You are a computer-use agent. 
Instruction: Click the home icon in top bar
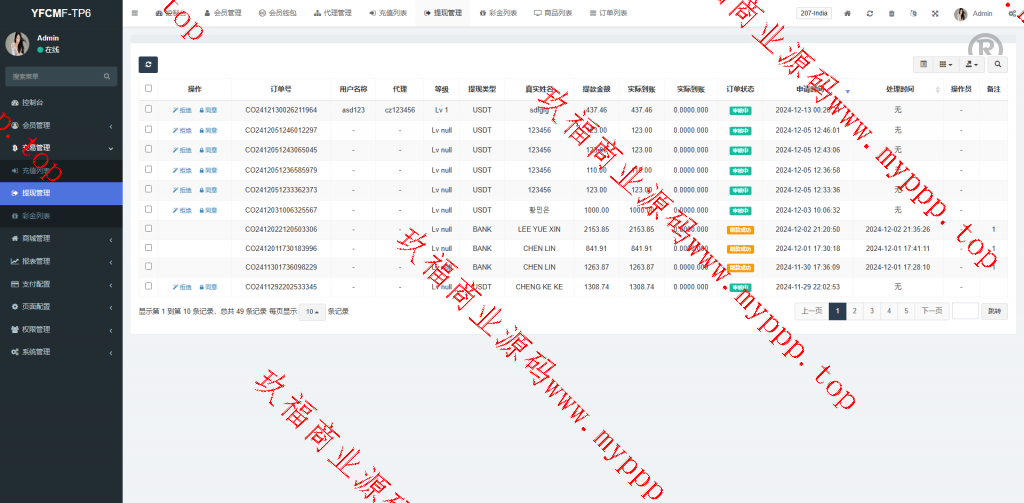[x=847, y=14]
